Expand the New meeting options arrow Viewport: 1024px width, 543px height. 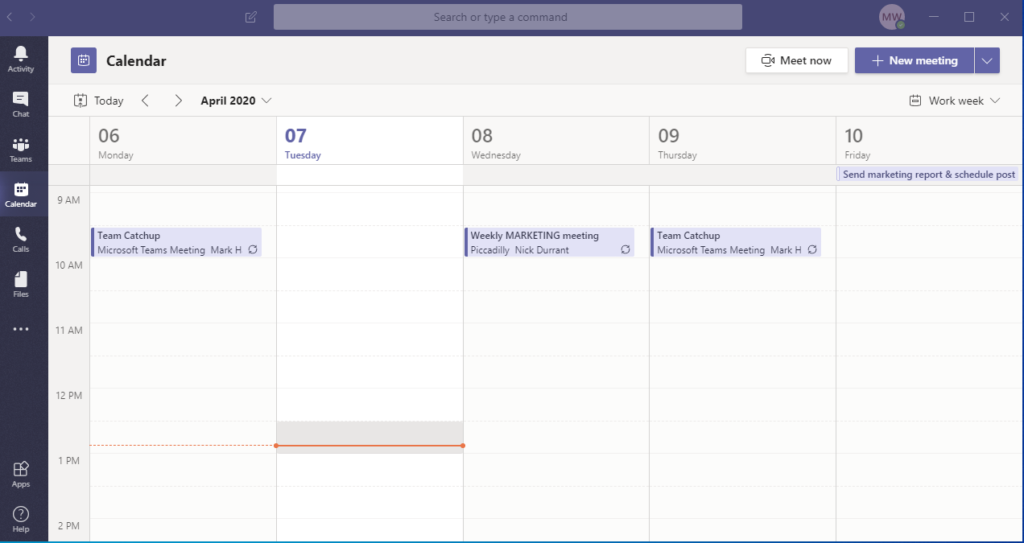tap(987, 60)
